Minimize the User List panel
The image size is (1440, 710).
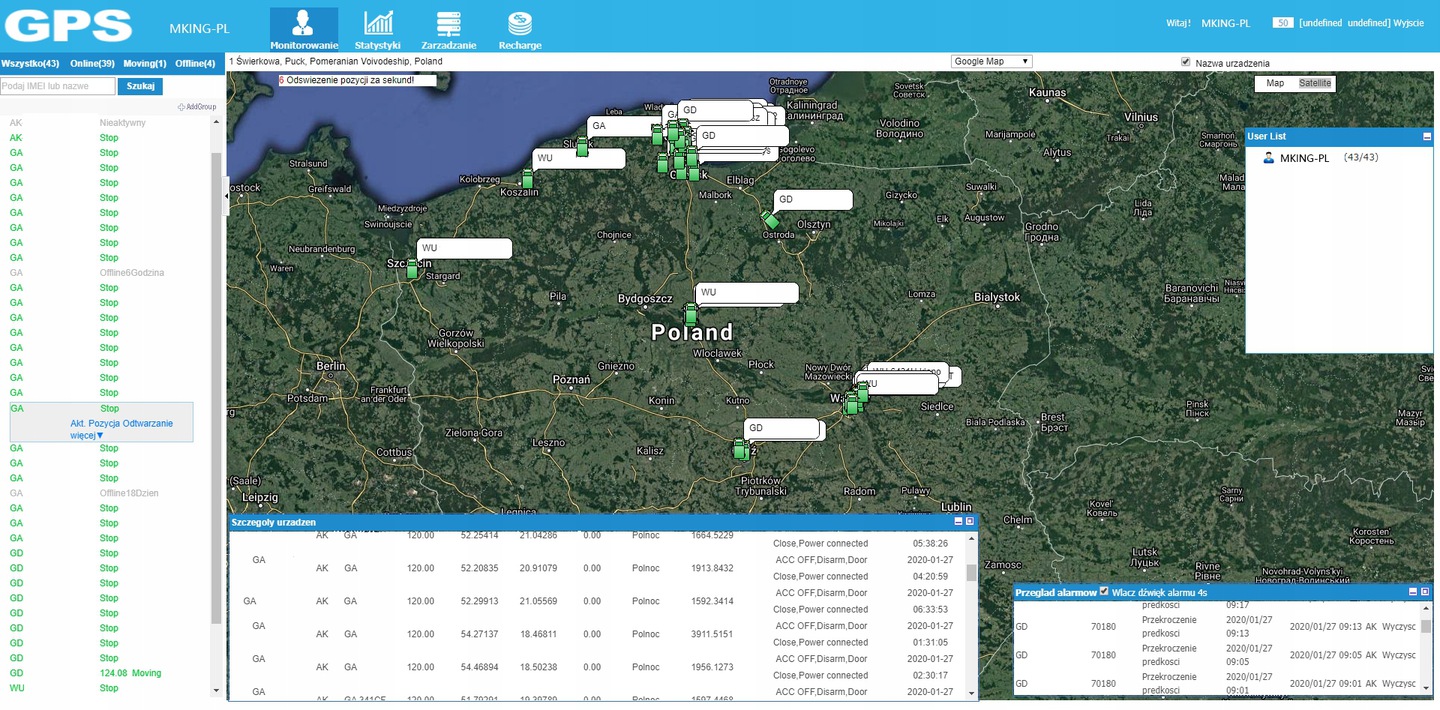1427,136
